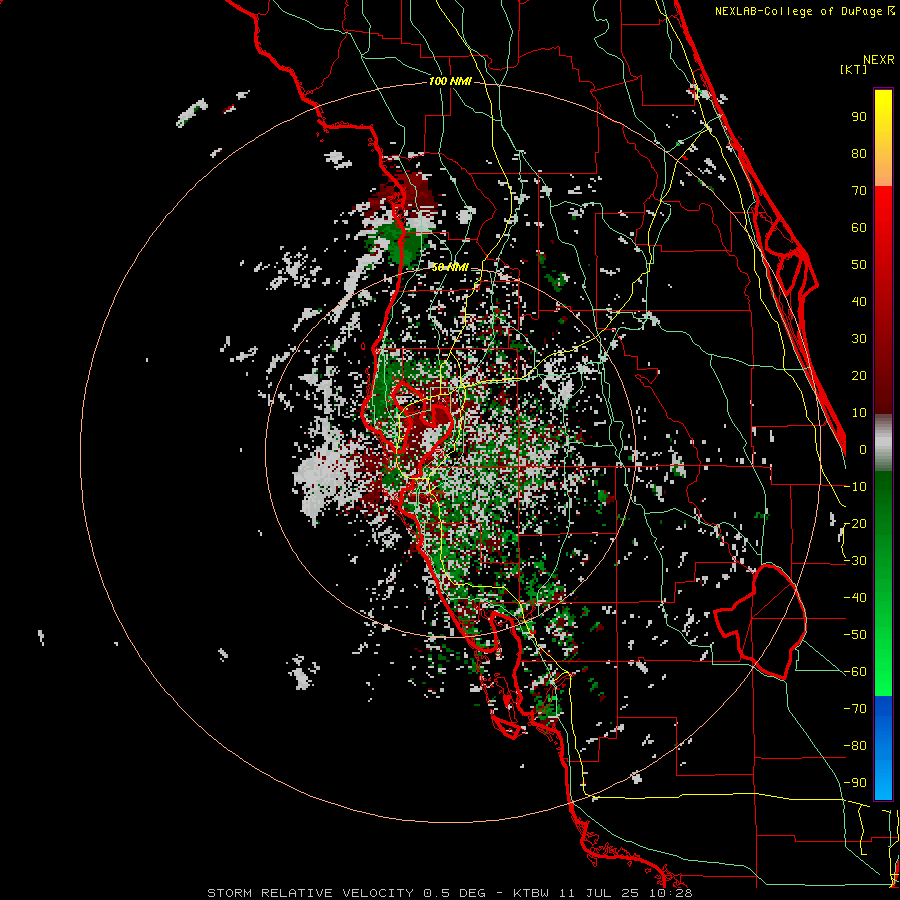Click the "KTBW" station identifier
Image resolution: width=900 pixels, height=900 pixels.
click(x=531, y=893)
